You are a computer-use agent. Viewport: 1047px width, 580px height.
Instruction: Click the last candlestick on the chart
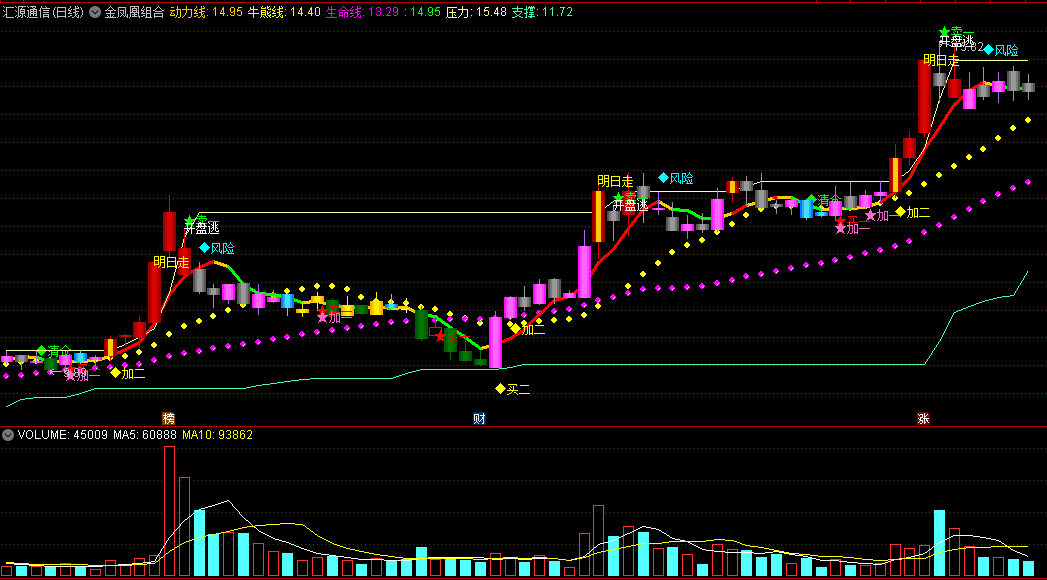1028,87
